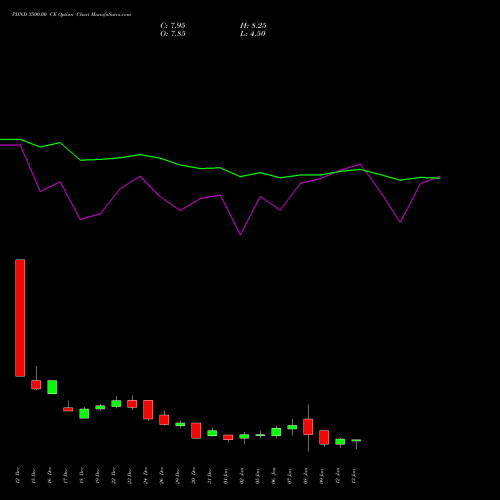Click the red candle above 24 Dec
The height and width of the screenshot is (500, 500).
pyautogui.click(x=148, y=410)
